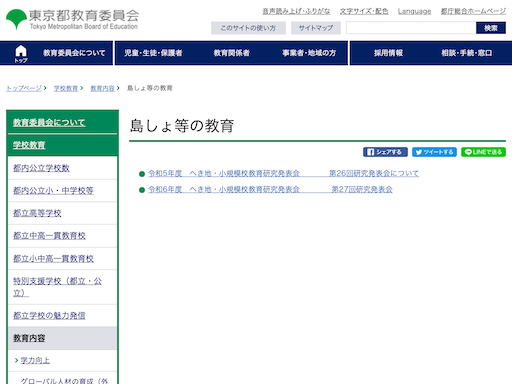Open the 都内公立小・中学校等 sidebar link
The image size is (512, 384).
53,190
